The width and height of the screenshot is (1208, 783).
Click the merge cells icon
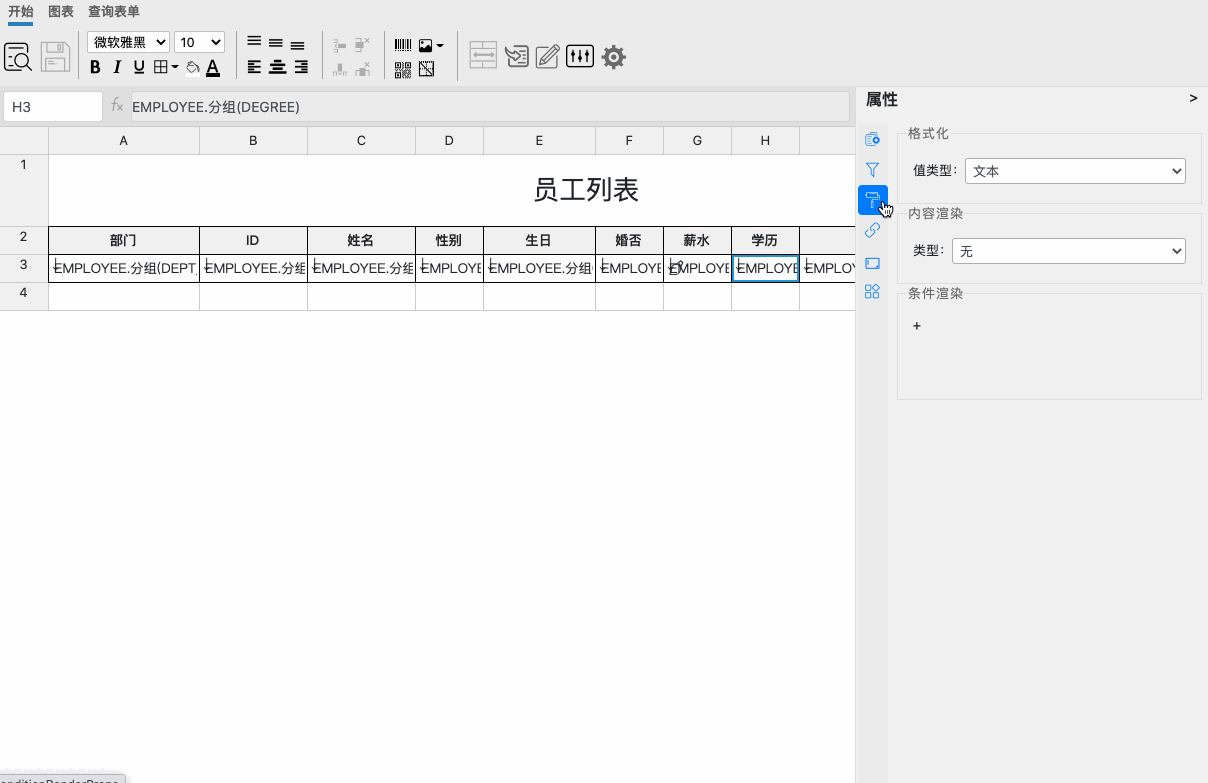tap(483, 56)
